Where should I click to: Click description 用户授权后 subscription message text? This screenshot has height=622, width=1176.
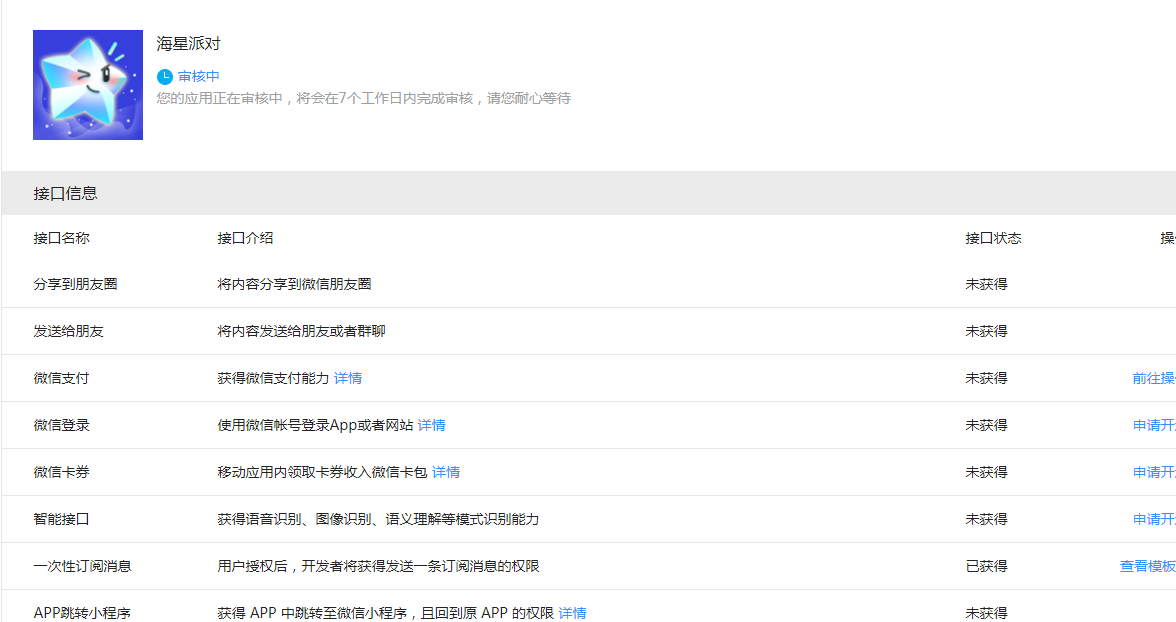pos(378,566)
